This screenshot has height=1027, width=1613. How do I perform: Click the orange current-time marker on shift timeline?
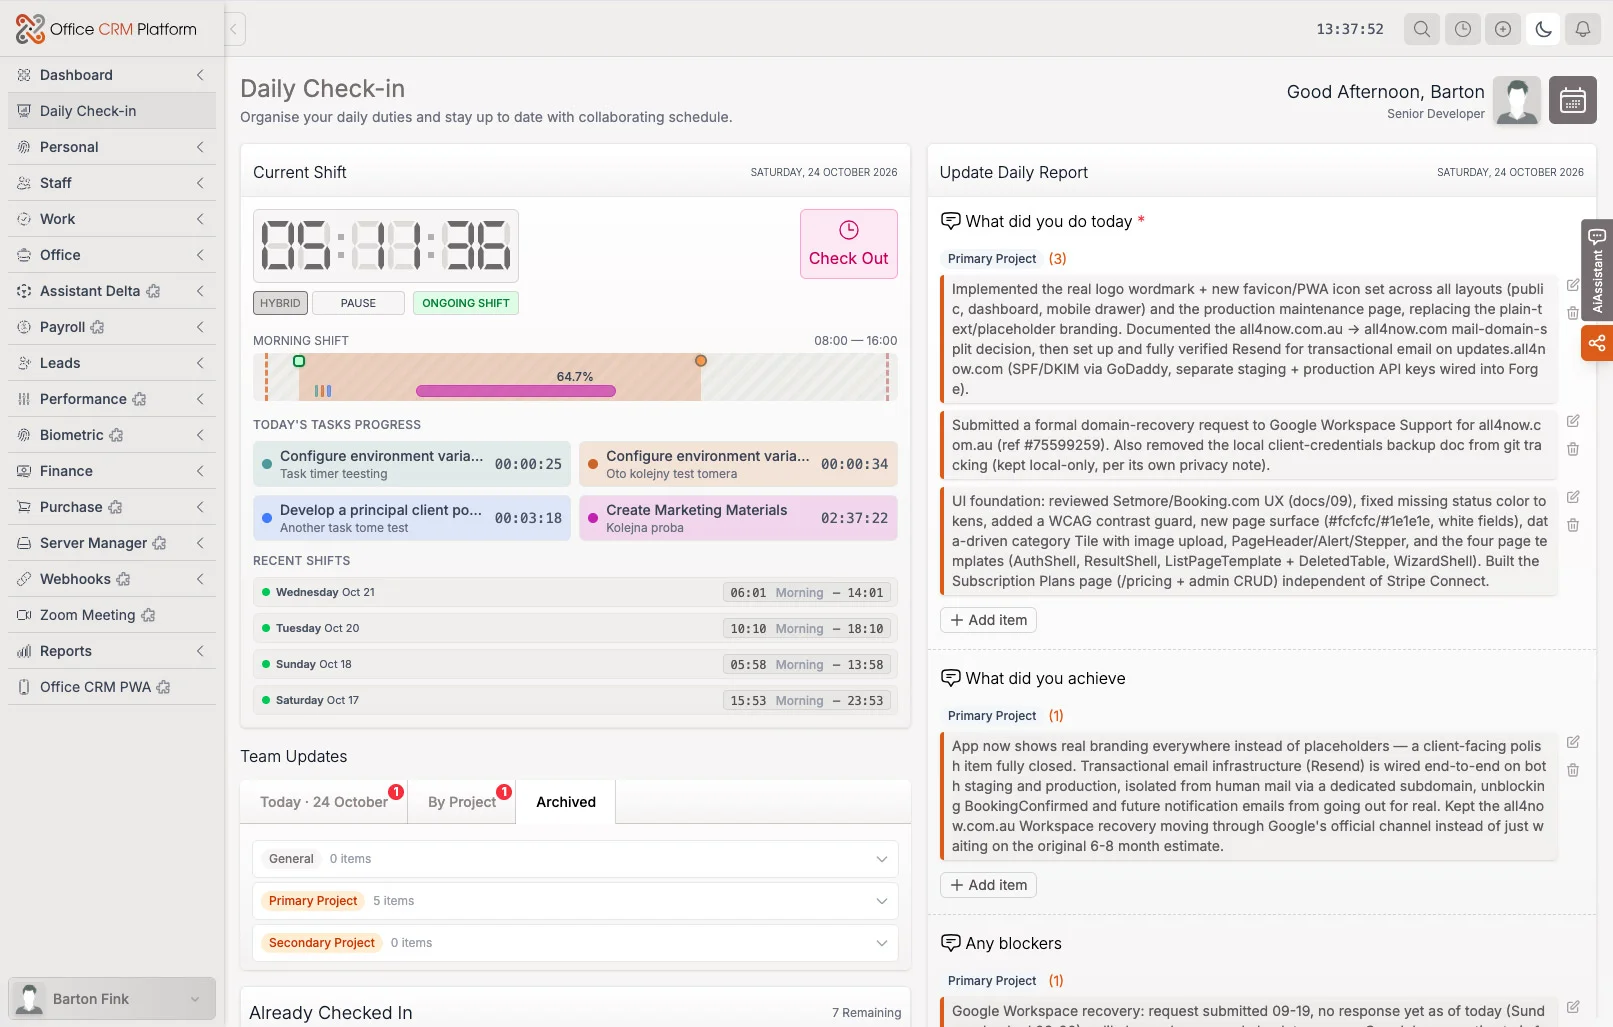701,361
